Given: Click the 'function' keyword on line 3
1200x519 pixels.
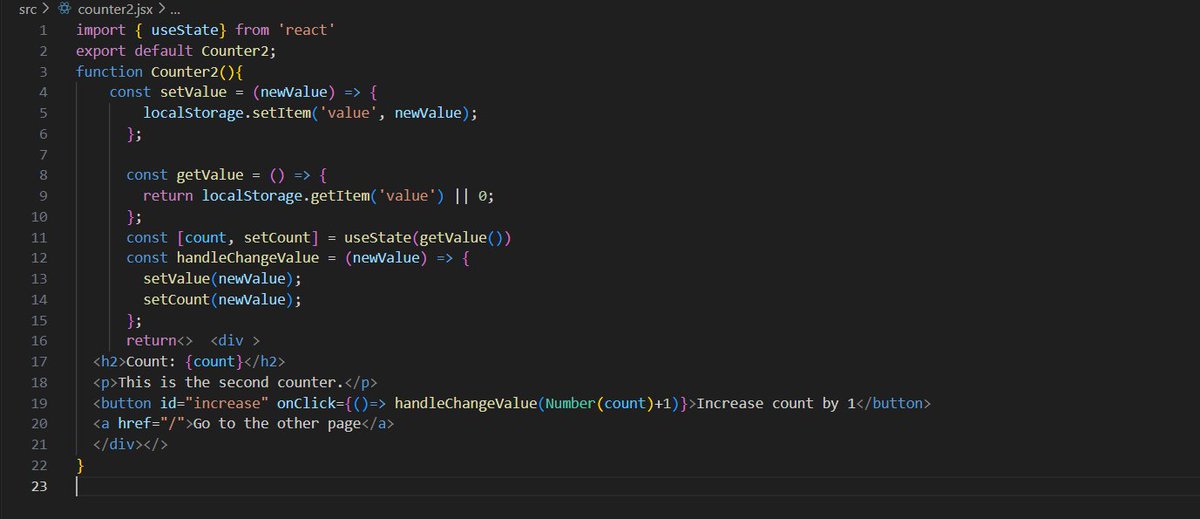Looking at the screenshot, I should 109,71.
